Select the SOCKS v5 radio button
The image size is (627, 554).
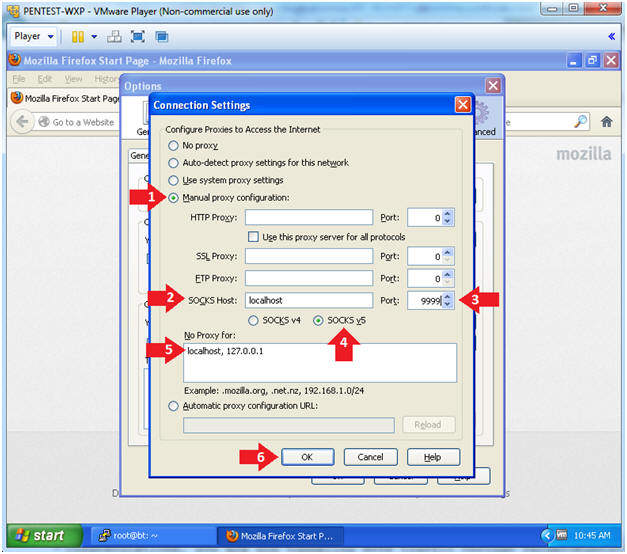tap(318, 320)
